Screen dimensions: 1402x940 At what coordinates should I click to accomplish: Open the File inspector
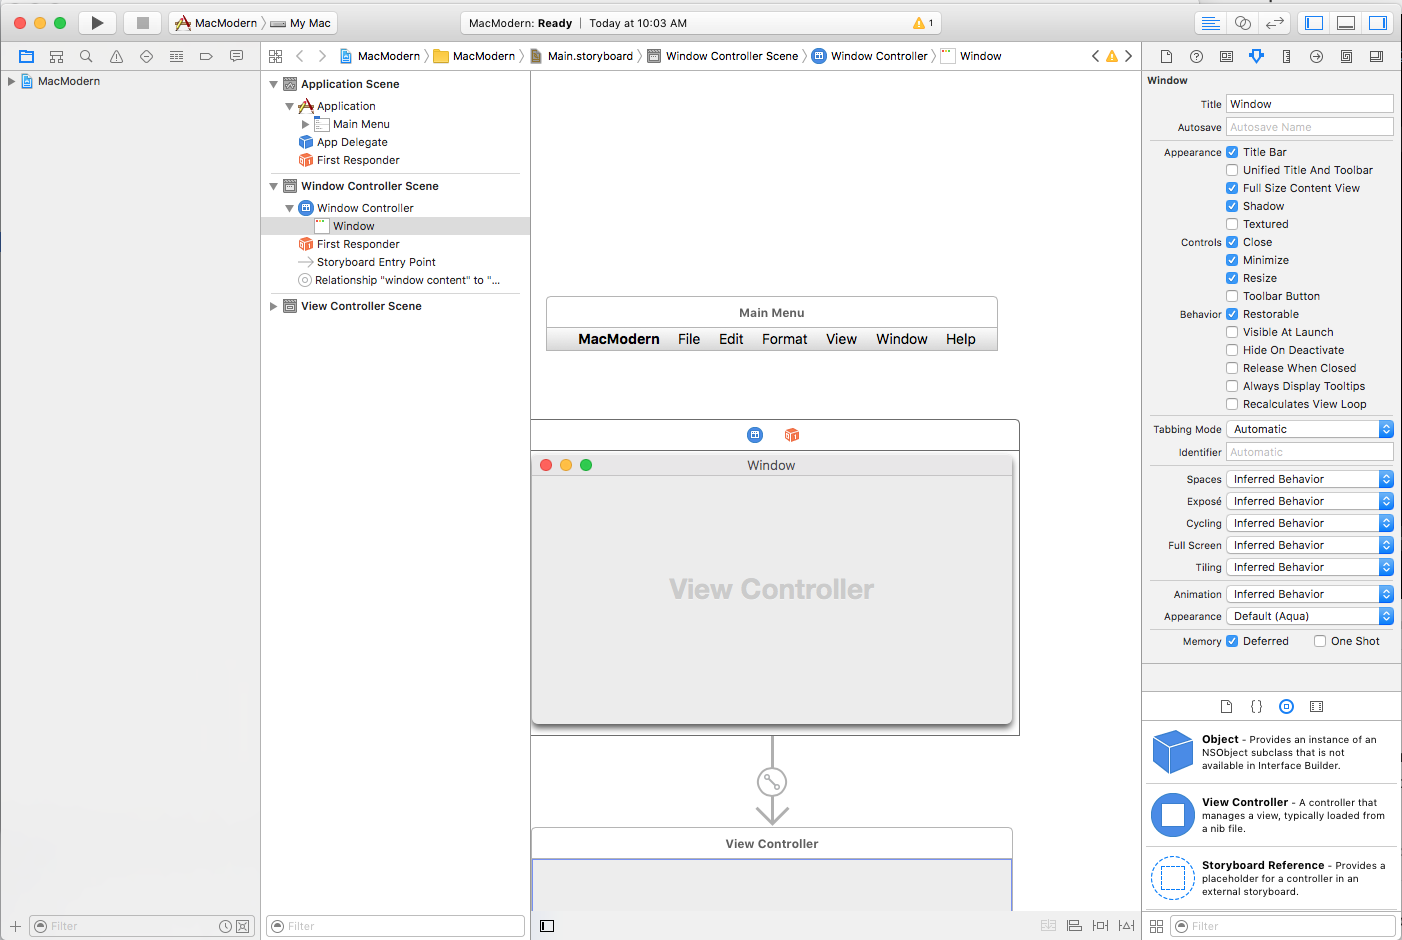click(1166, 56)
